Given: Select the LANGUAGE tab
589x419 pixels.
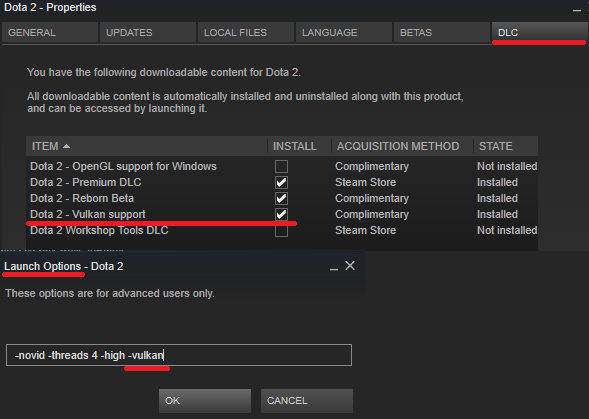Looking at the screenshot, I should pos(344,33).
